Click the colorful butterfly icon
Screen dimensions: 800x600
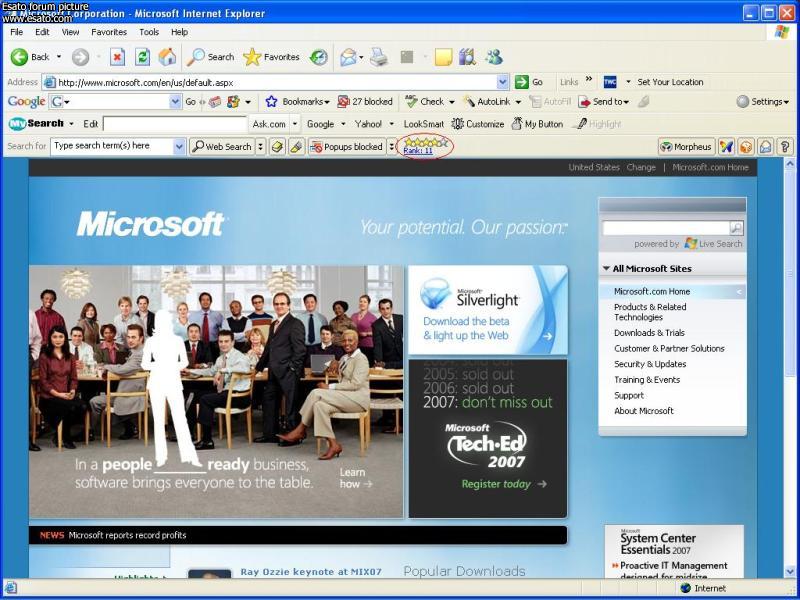pos(727,147)
